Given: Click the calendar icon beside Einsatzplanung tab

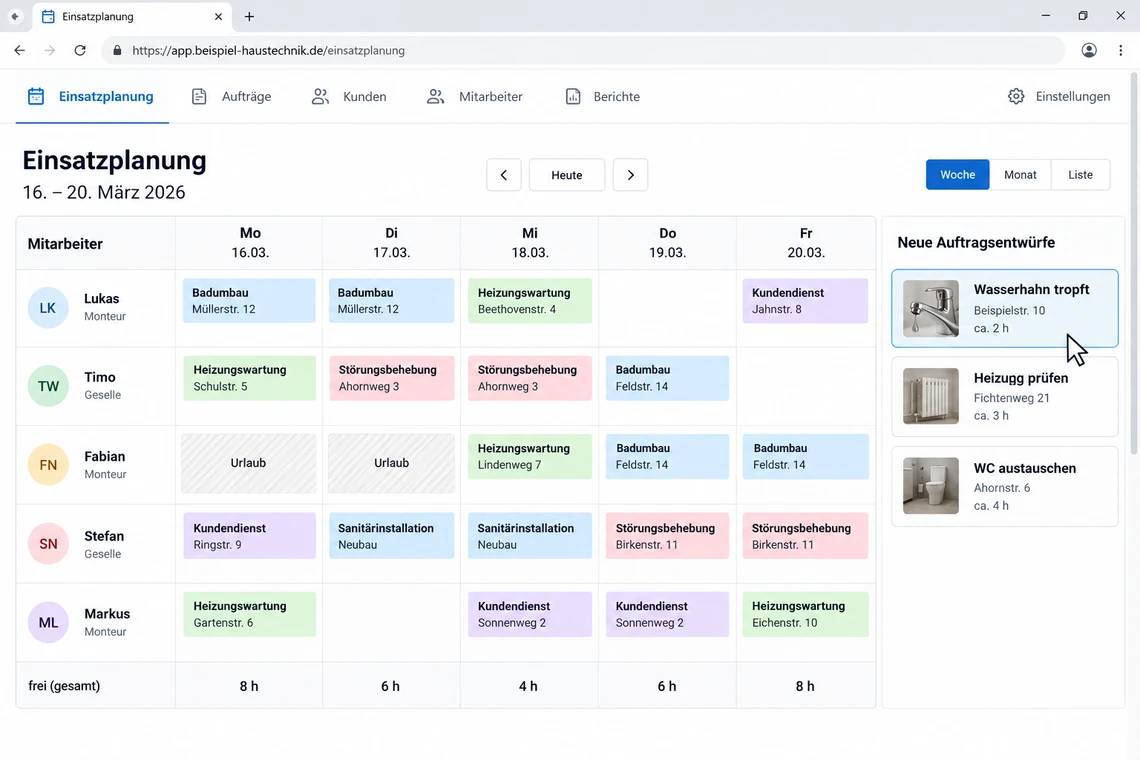Looking at the screenshot, I should tap(36, 96).
